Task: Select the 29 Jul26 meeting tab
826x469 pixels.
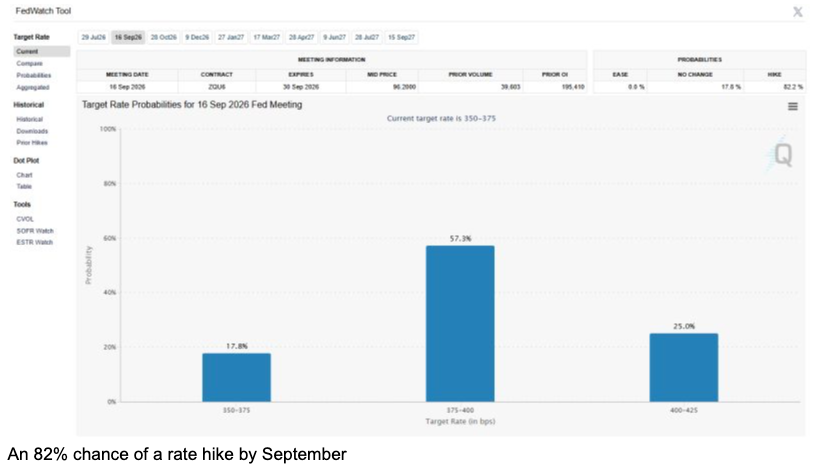Action: [x=93, y=37]
